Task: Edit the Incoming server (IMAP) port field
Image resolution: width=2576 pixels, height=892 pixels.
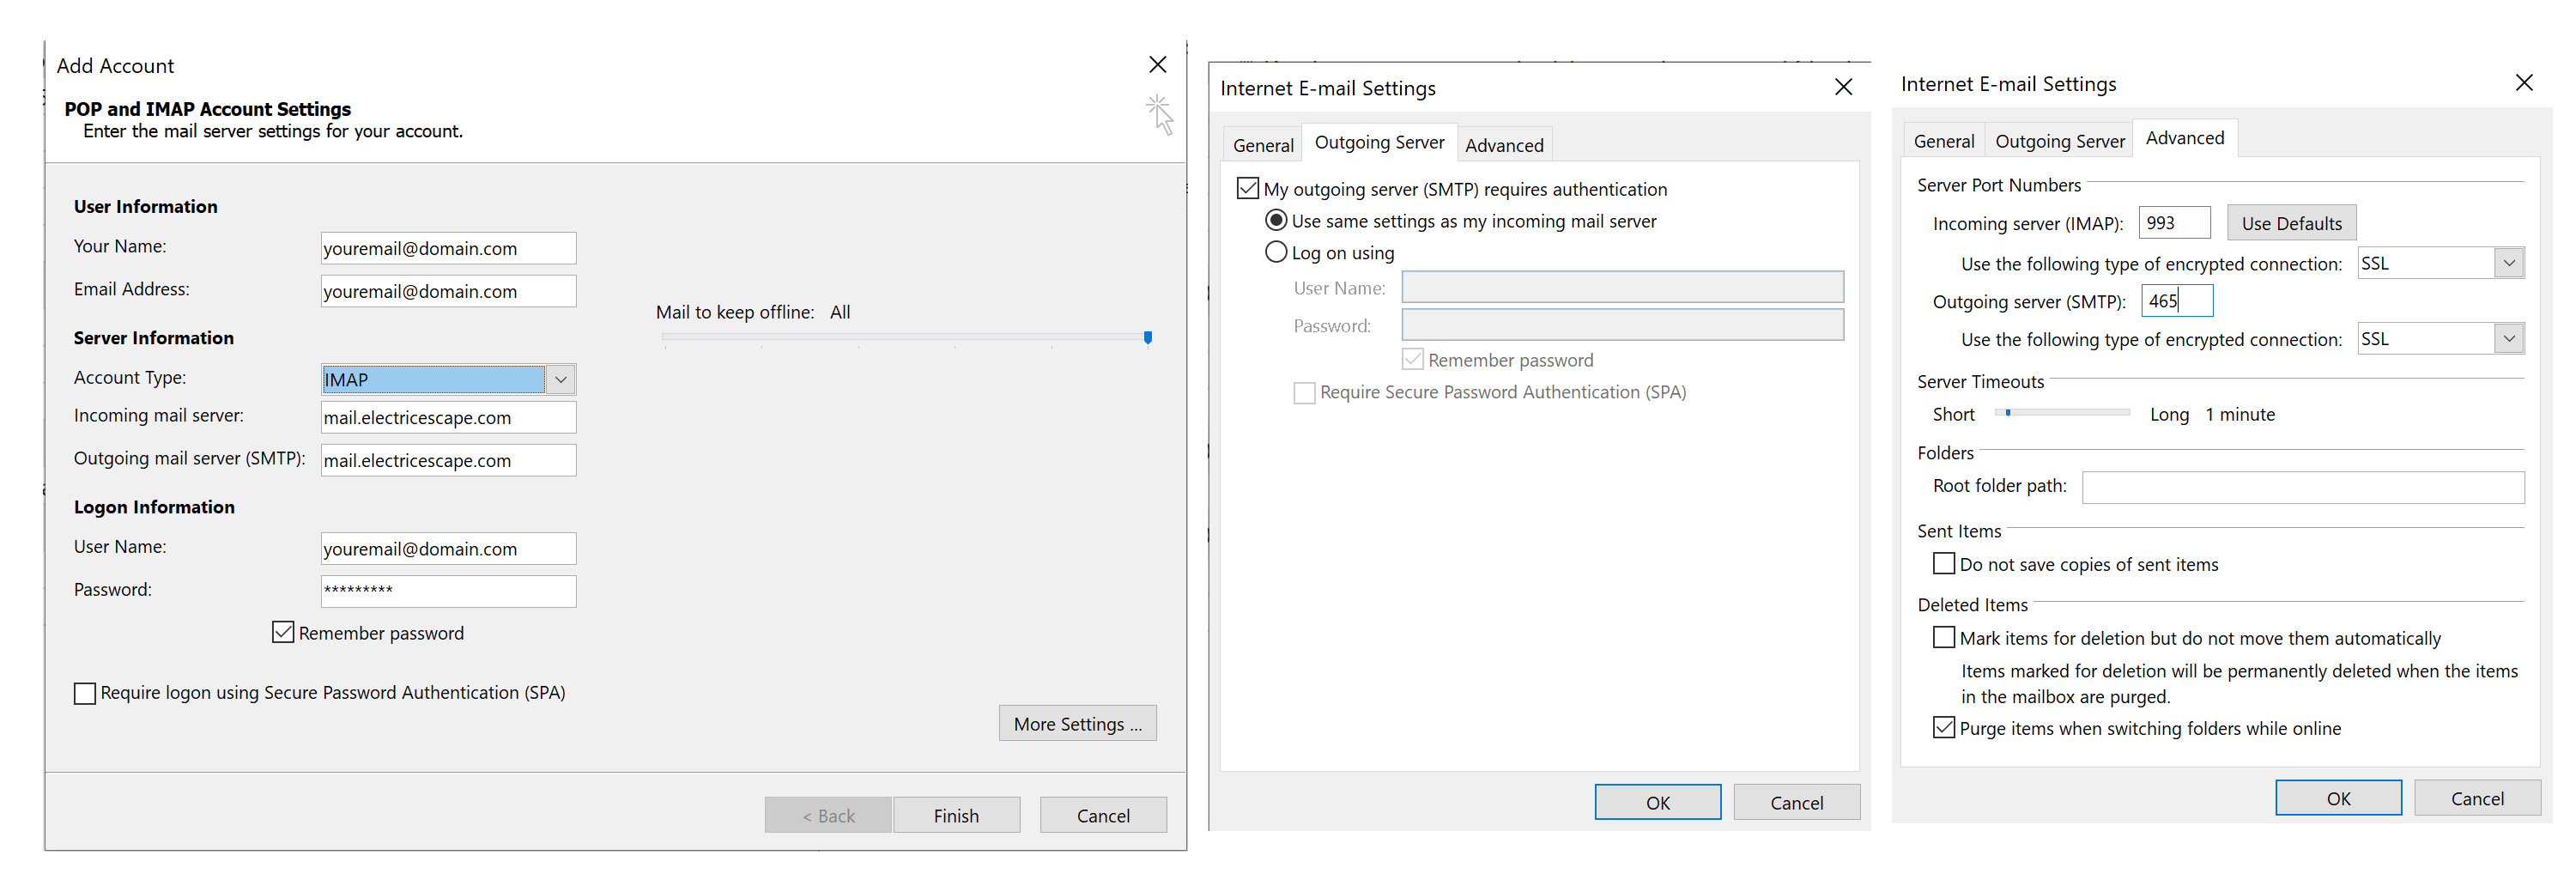Action: (2174, 223)
